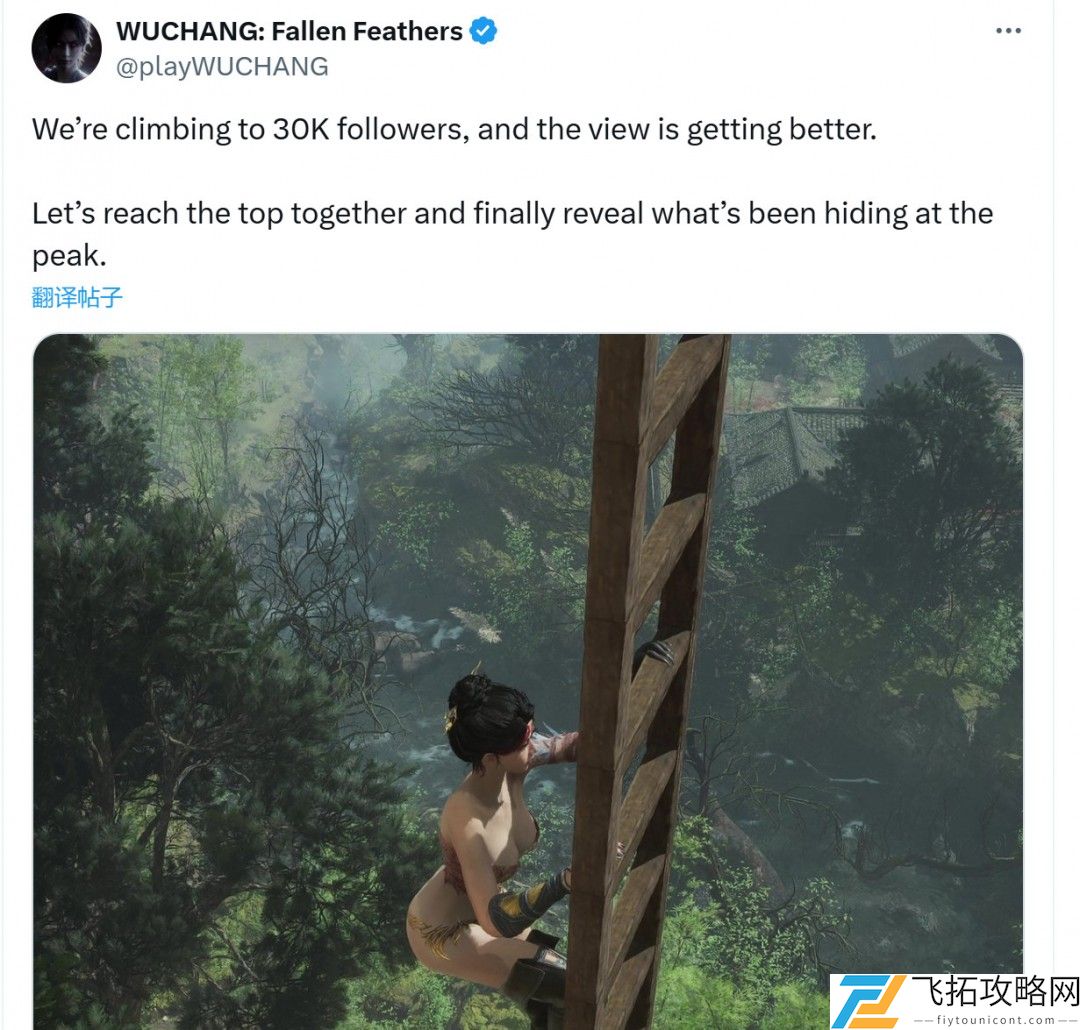
Task: Open the three-dot more options menu
Action: coord(1008,31)
